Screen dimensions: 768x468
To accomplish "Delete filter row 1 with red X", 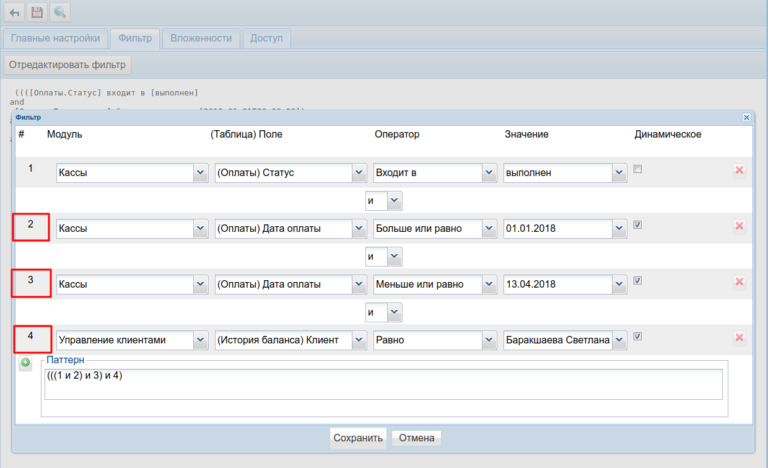I will (739, 171).
